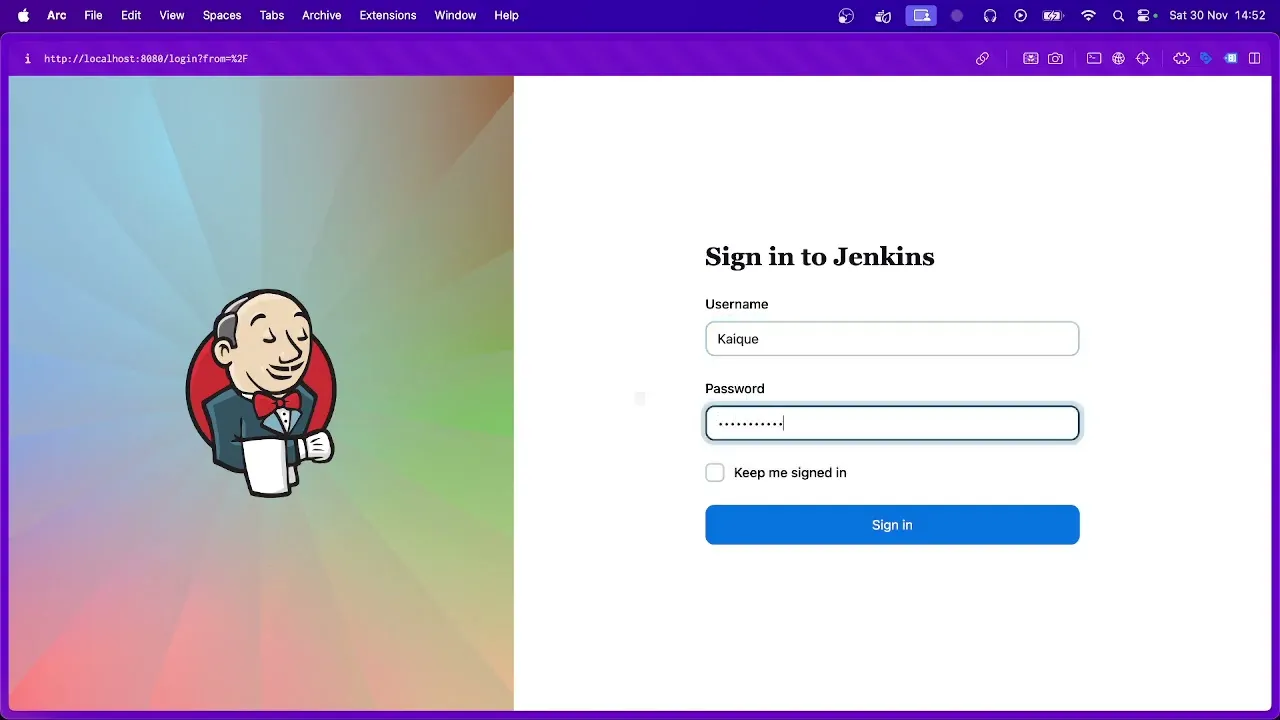The width and height of the screenshot is (1280, 720).
Task: Click the localhost login URL in address bar
Action: click(146, 59)
